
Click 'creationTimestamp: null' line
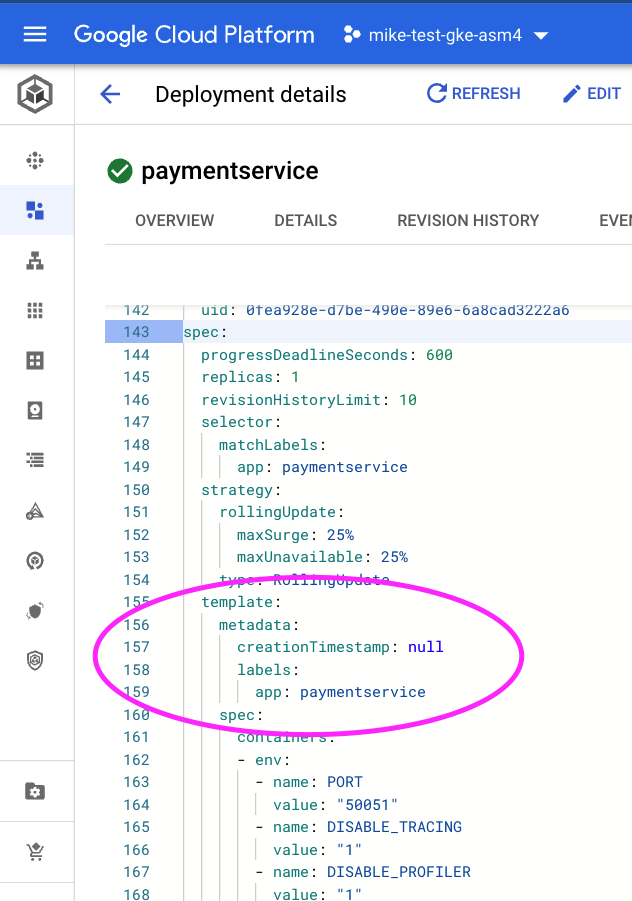click(x=340, y=647)
